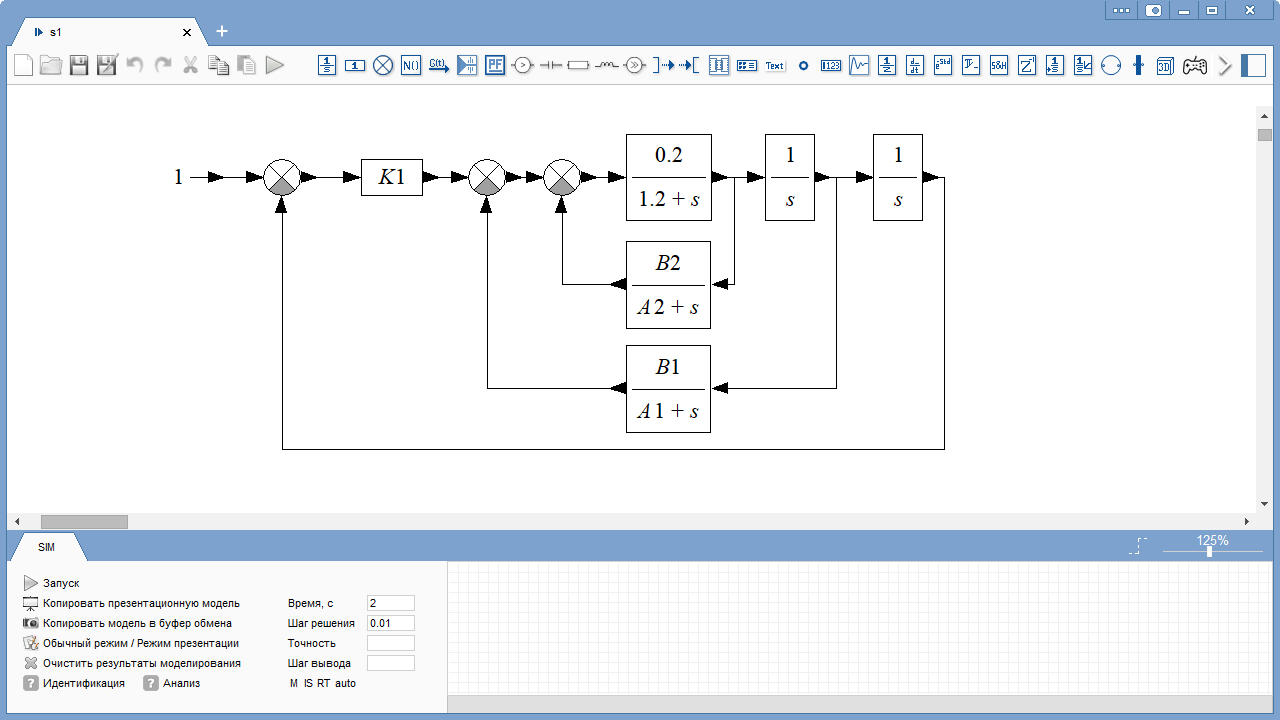Image resolution: width=1280 pixels, height=720 pixels.
Task: Select the B2/(A2+s) feedback block
Action: point(669,285)
